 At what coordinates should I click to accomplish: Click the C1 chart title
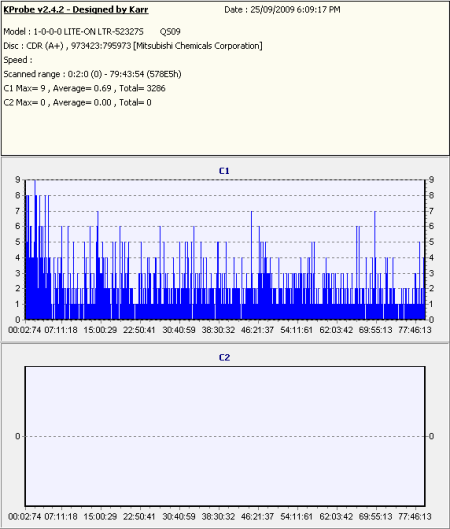224,171
